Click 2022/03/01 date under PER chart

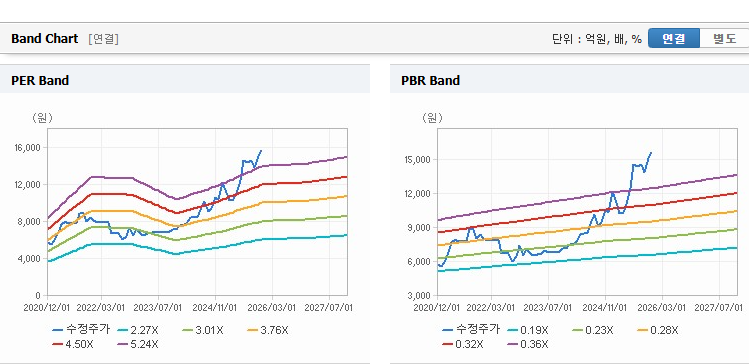(101, 308)
